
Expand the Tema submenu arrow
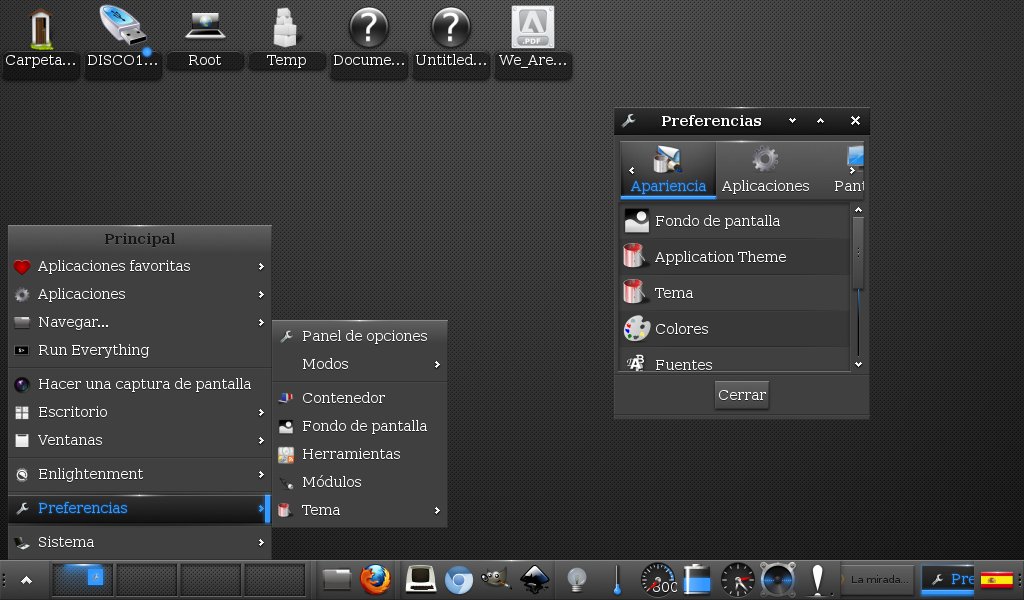pos(437,510)
